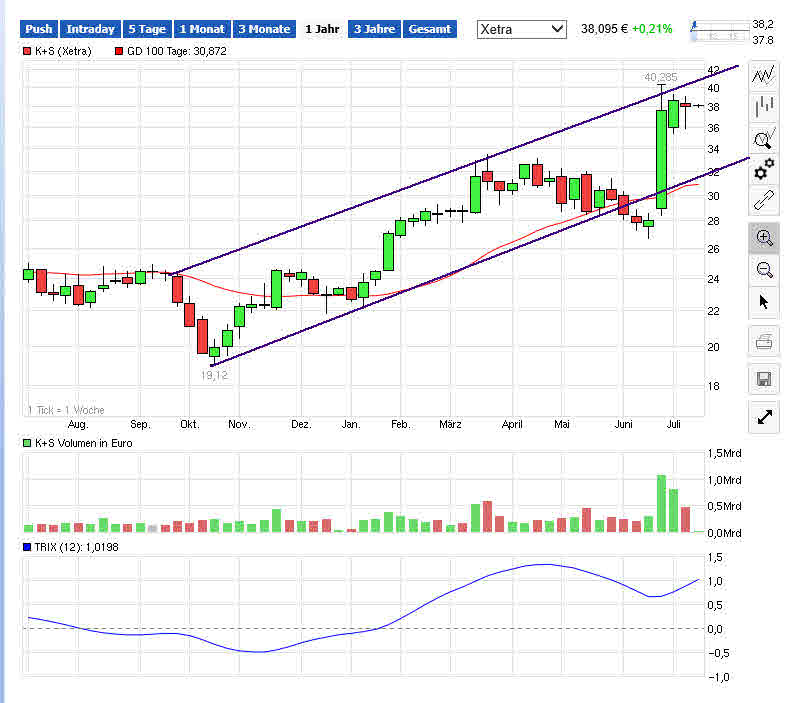This screenshot has height=703, width=786.
Task: Activate the zoom in magnifier tool
Action: pyautogui.click(x=764, y=237)
